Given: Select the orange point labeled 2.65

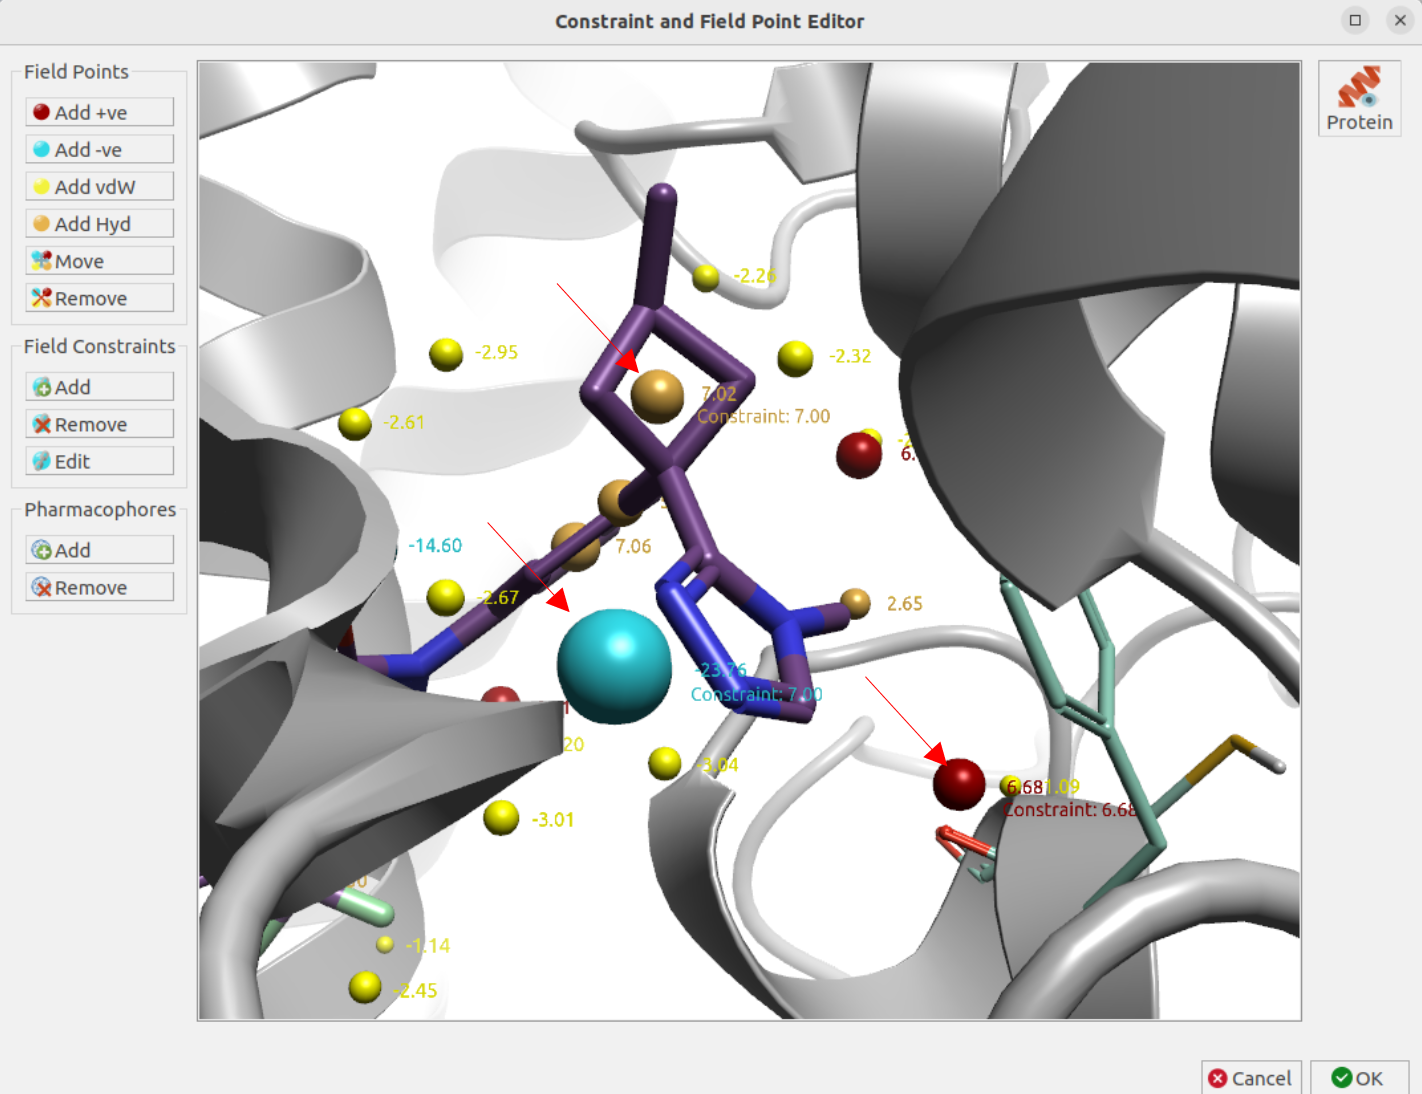Looking at the screenshot, I should (x=855, y=603).
